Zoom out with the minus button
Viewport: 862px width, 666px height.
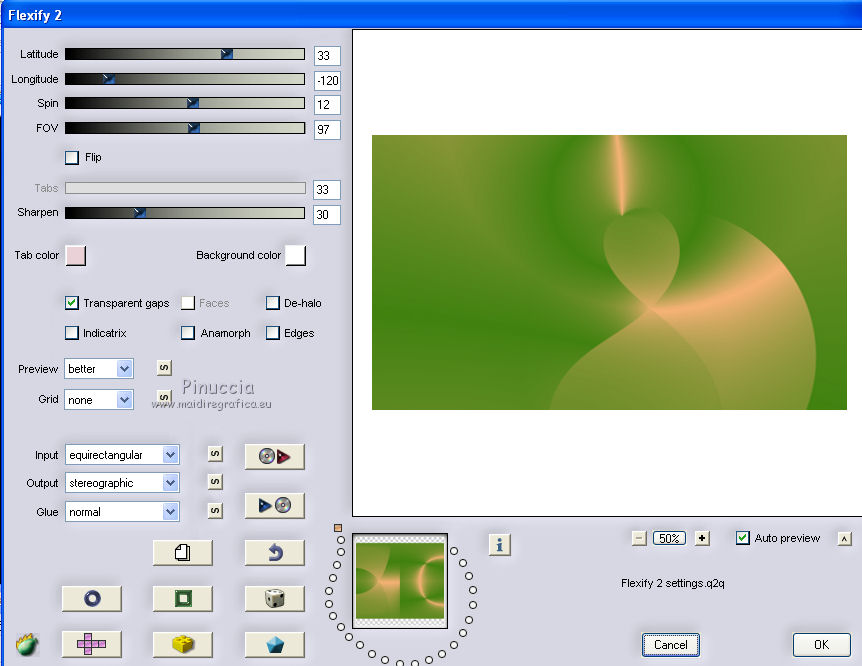pos(639,538)
